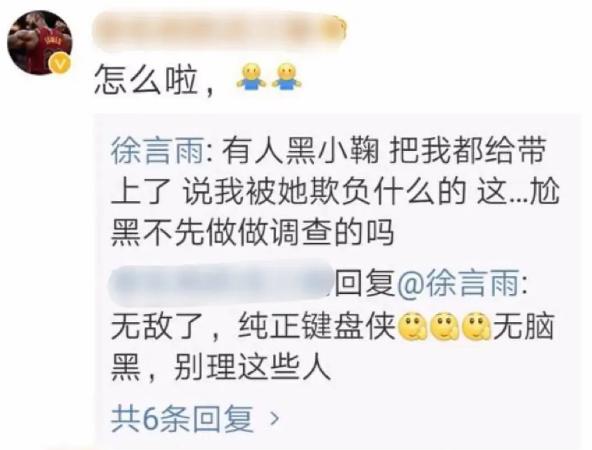
Task: Click the chevron arrow beside 共6条回复
Action: click(275, 419)
